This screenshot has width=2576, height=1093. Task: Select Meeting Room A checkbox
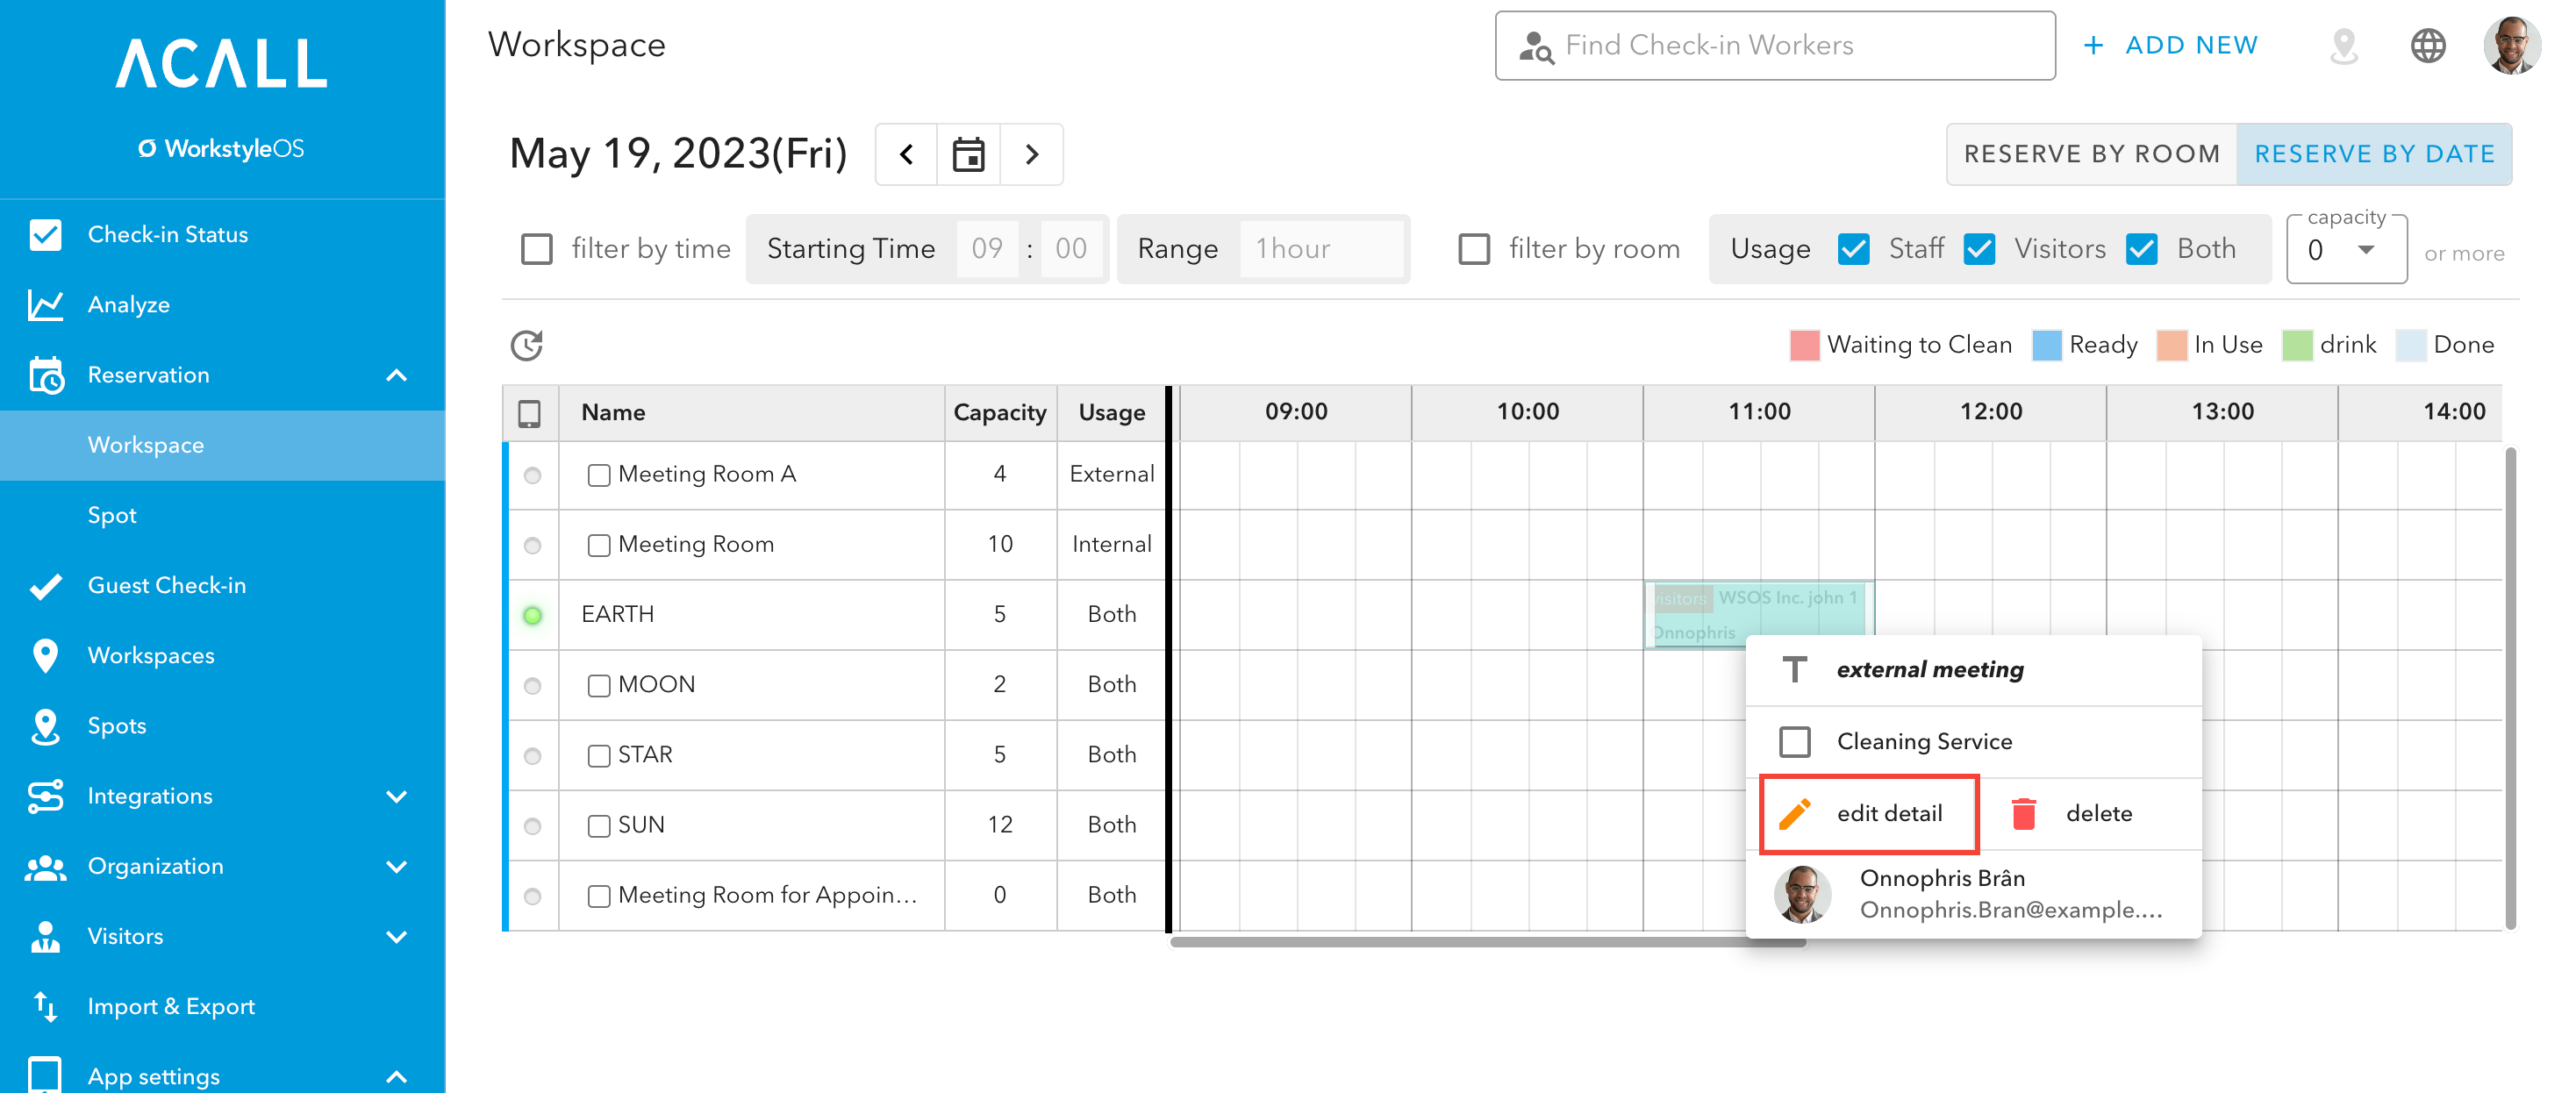599,475
